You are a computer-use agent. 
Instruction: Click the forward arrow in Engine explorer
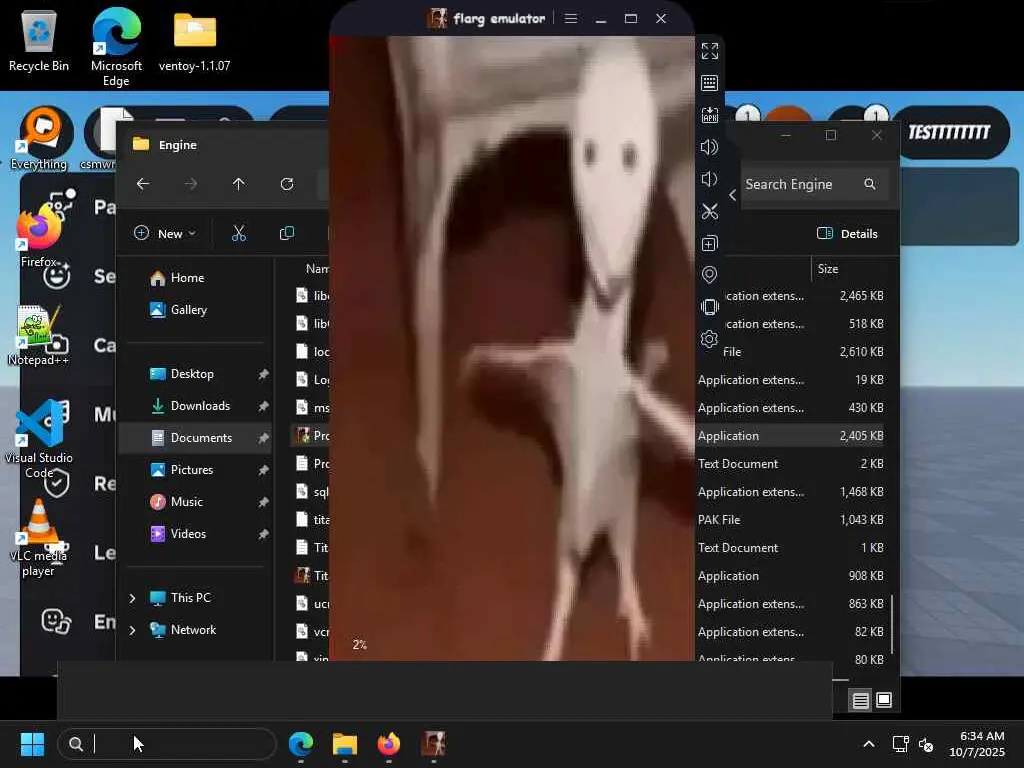click(x=191, y=184)
